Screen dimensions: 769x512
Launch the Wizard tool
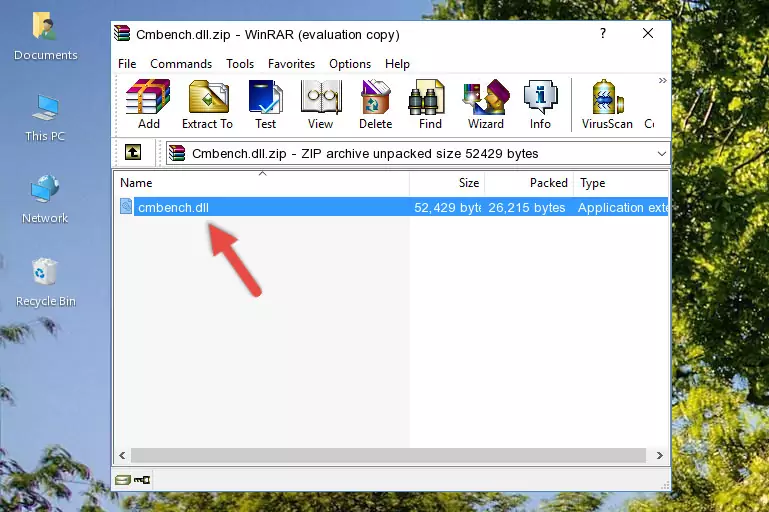coord(486,104)
